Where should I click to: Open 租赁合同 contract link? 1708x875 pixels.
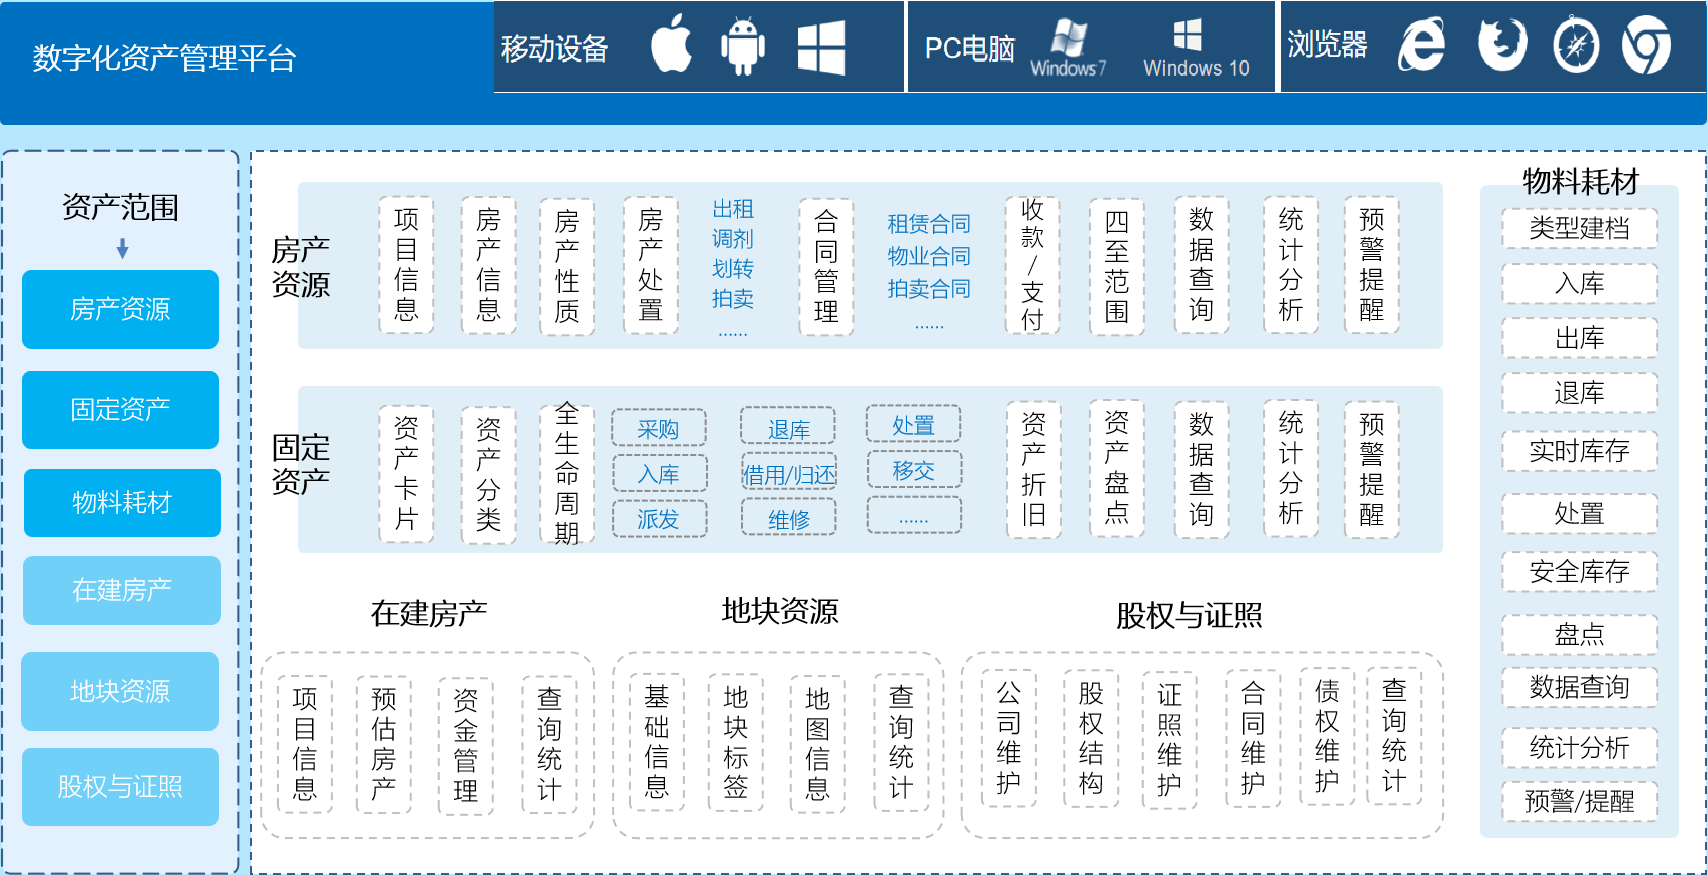pos(928,224)
